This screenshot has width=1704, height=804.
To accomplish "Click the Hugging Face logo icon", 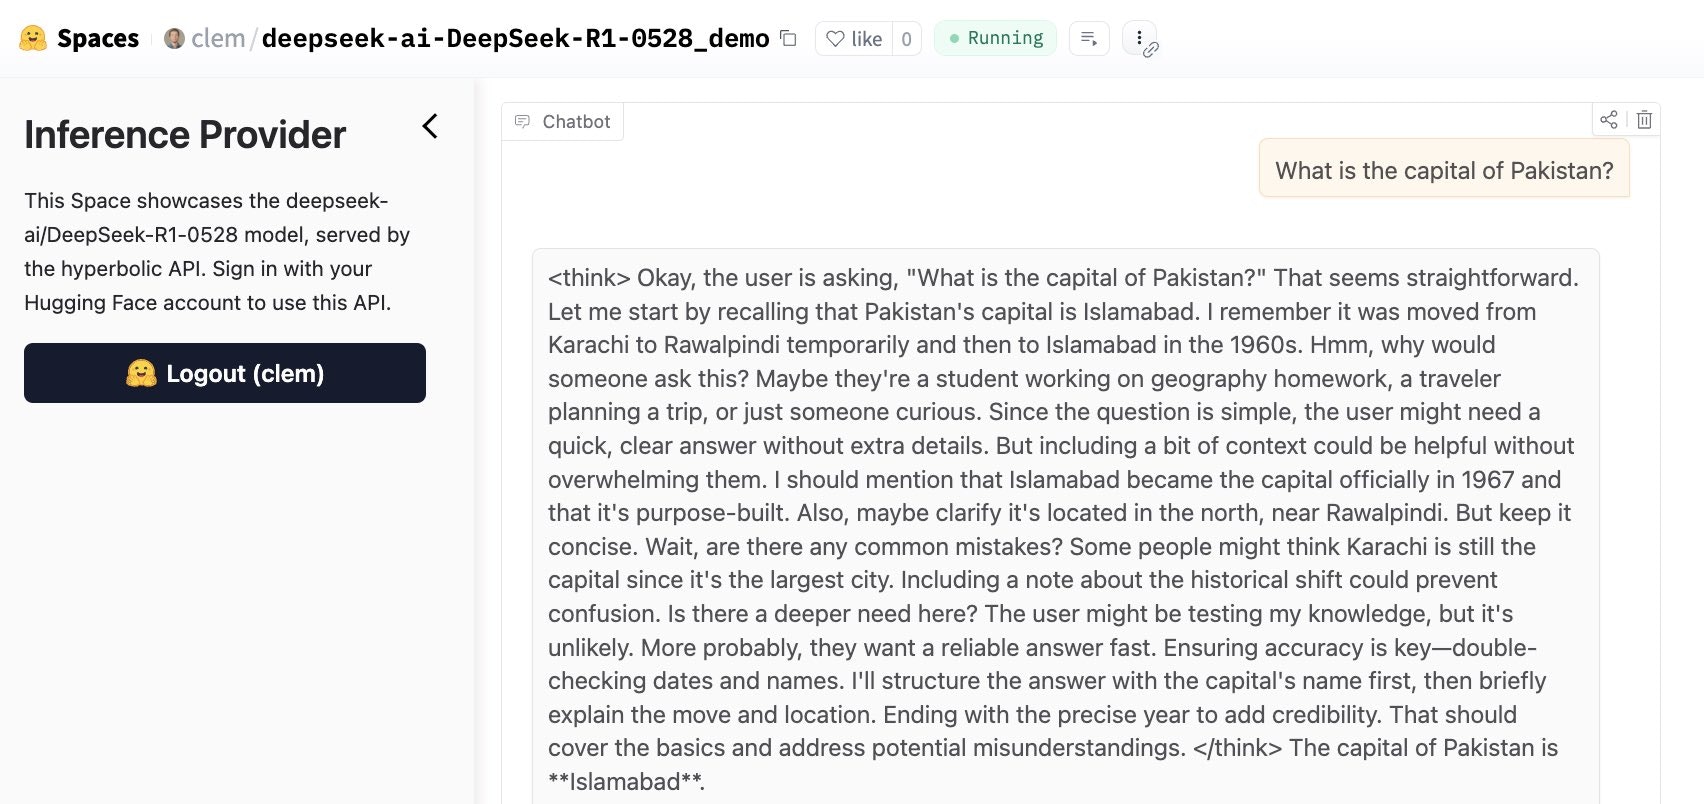I will (33, 39).
